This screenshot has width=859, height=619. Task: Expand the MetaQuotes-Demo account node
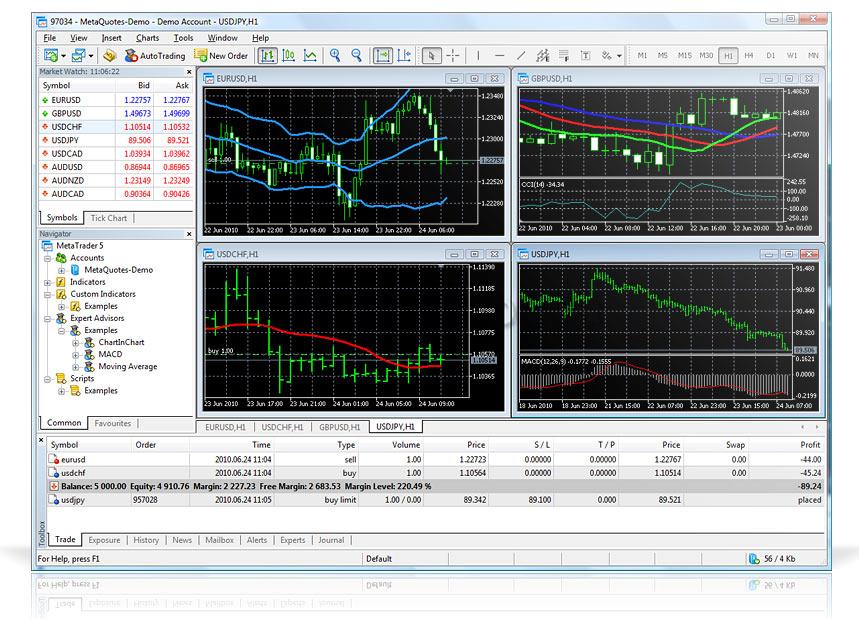(61, 270)
